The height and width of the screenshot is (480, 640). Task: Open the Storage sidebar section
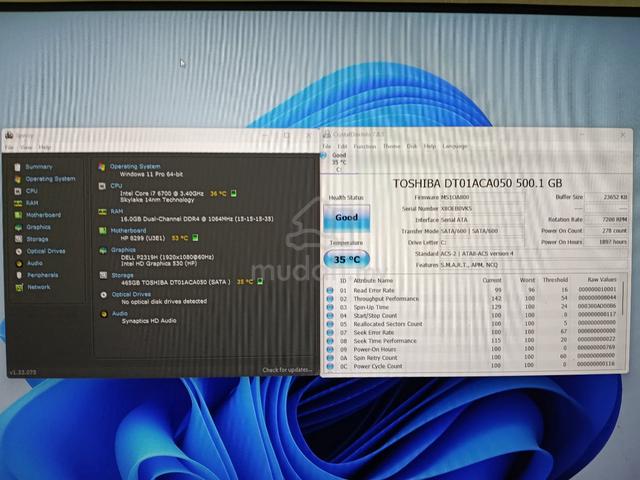[37, 239]
